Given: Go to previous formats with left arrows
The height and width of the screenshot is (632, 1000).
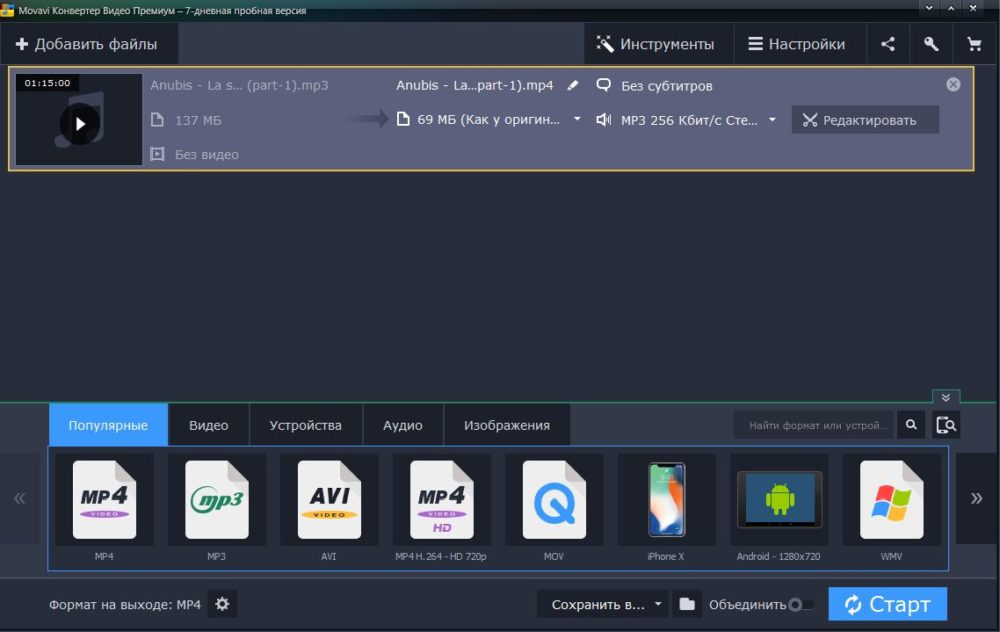Looking at the screenshot, I should (x=20, y=498).
